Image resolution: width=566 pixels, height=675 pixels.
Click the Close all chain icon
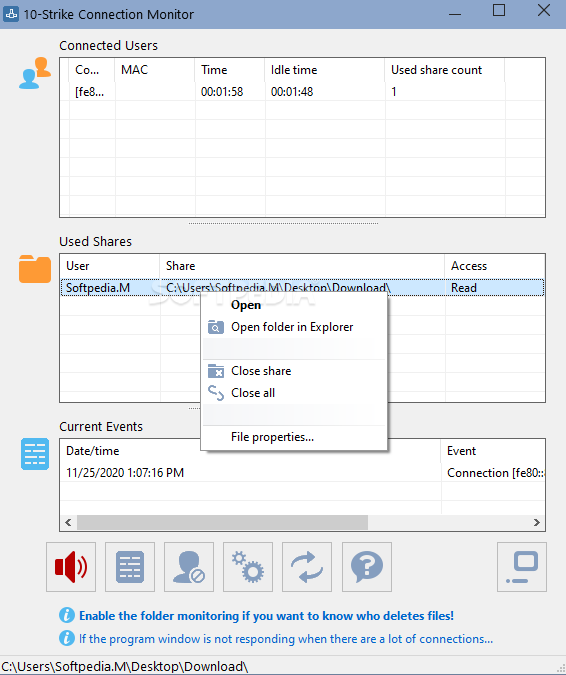[216, 393]
